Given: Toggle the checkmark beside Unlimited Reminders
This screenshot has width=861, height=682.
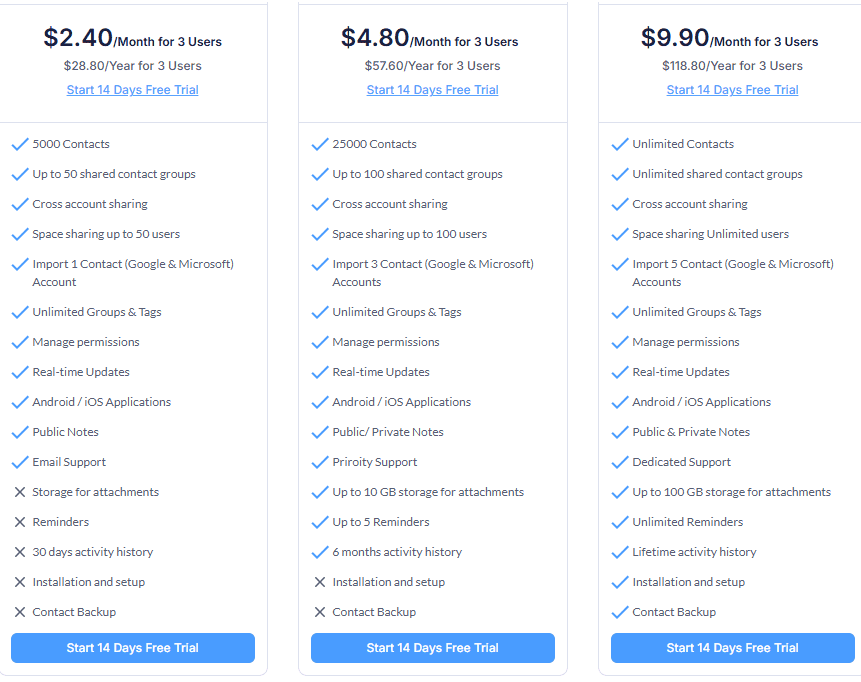Looking at the screenshot, I should tap(620, 521).
